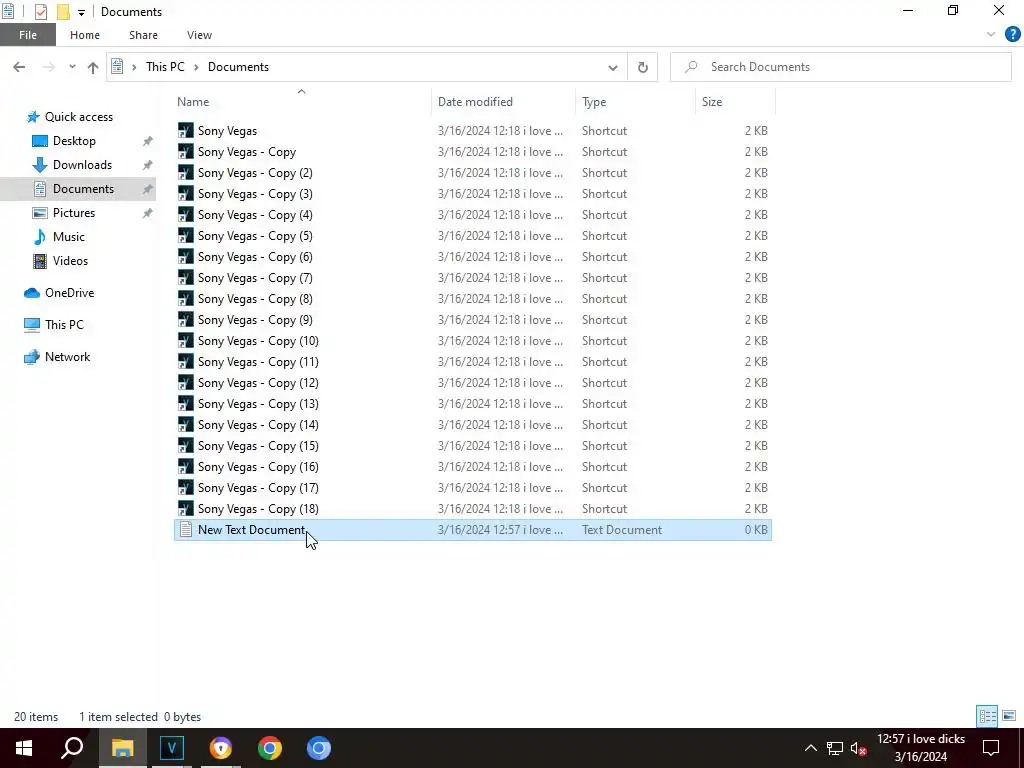Click the Search Documents field
This screenshot has width=1024, height=768.
click(840, 67)
